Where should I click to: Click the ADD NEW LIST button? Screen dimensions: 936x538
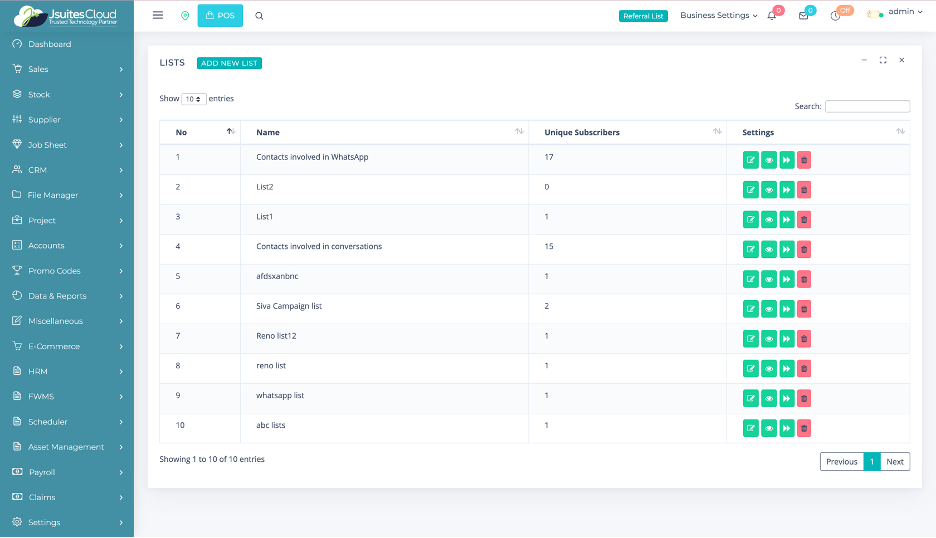tap(229, 63)
